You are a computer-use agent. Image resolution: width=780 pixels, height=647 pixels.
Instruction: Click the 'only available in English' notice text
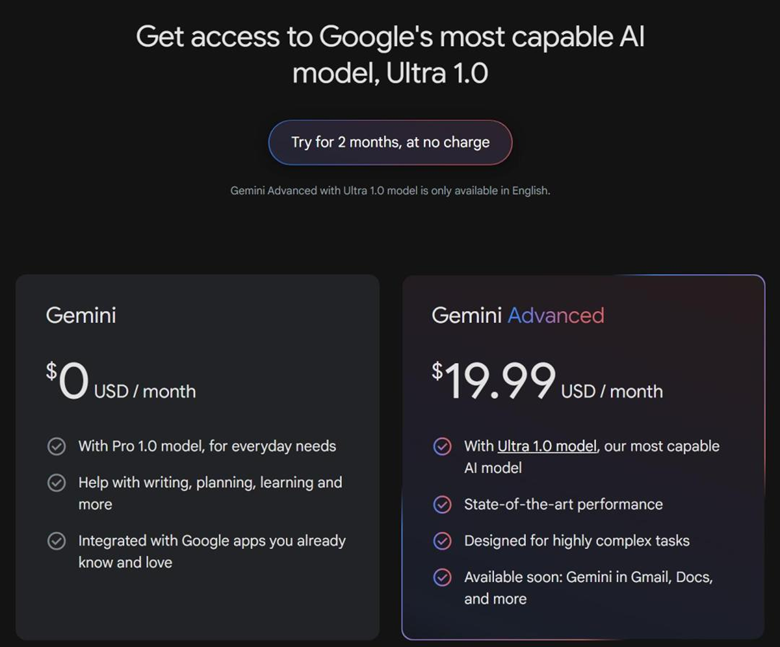[x=390, y=190]
